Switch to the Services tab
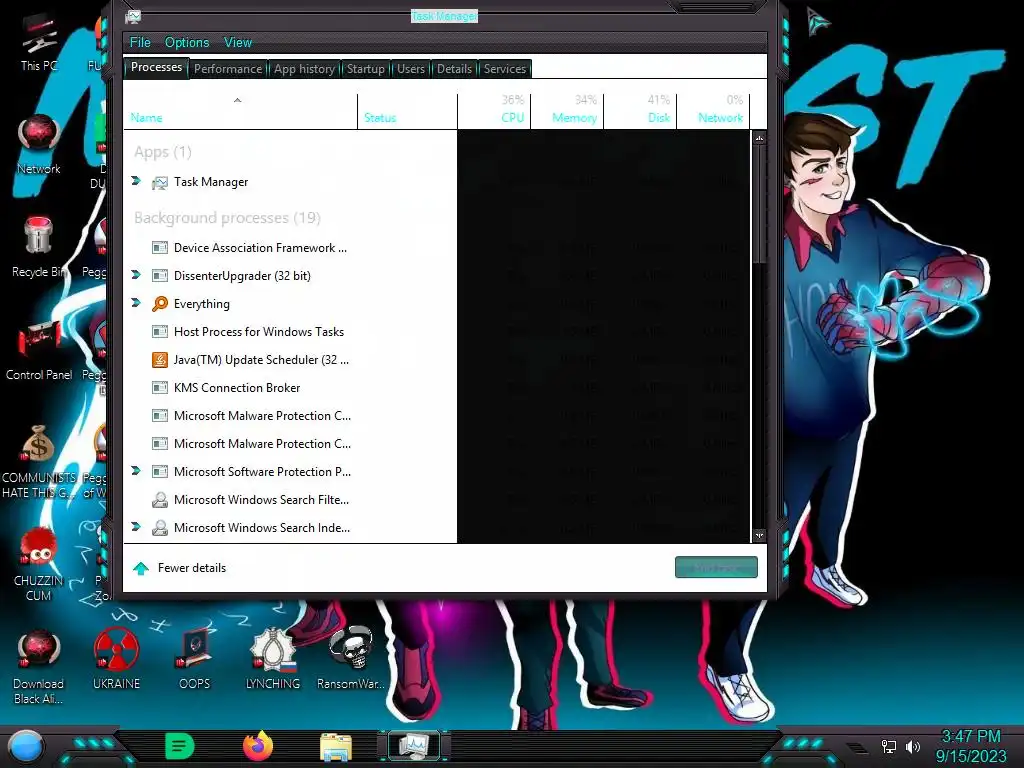1024x768 pixels. 505,69
